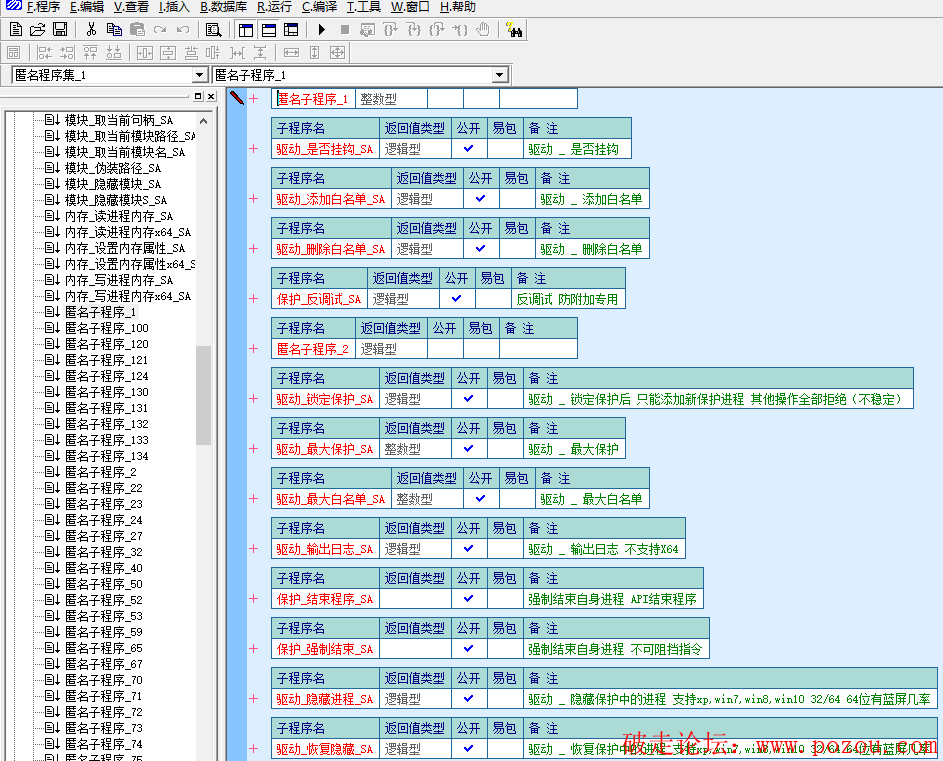Viewport: 943px width, 761px height.
Task: Toggle public checkmark for 驱动_输出日志_SA
Action: pyautogui.click(x=468, y=548)
